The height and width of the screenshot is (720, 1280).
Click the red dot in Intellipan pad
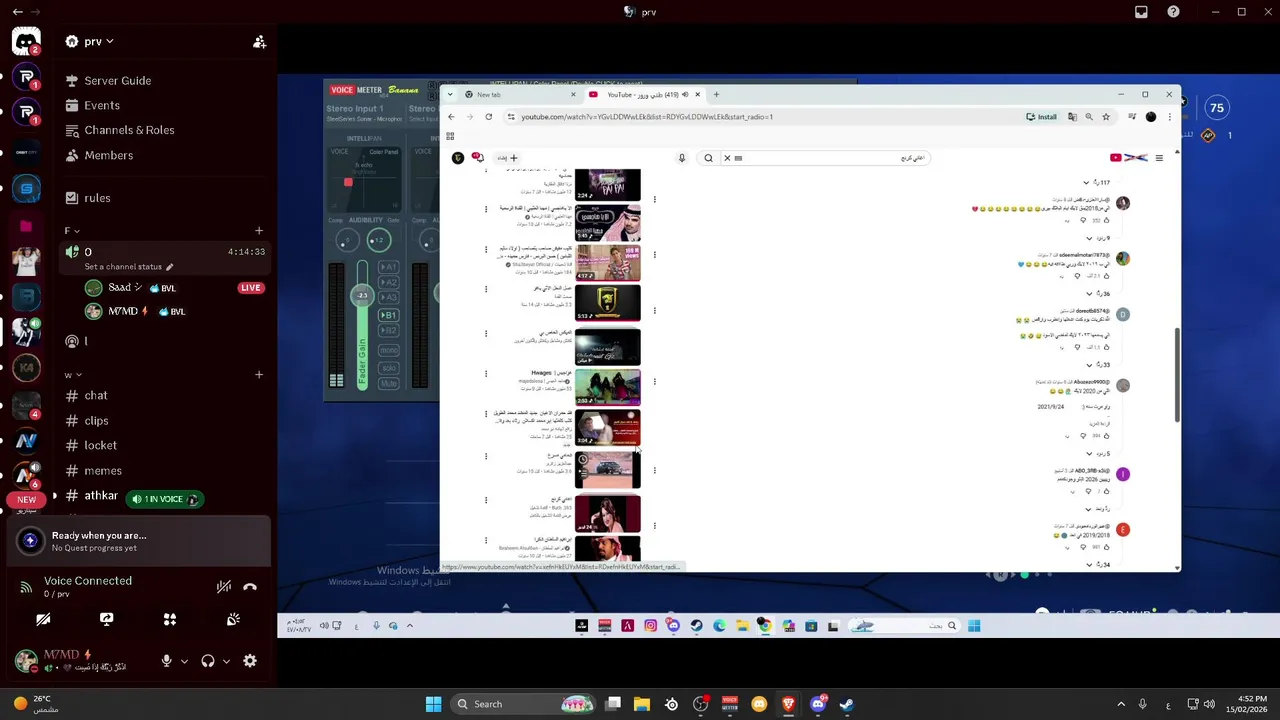[348, 182]
